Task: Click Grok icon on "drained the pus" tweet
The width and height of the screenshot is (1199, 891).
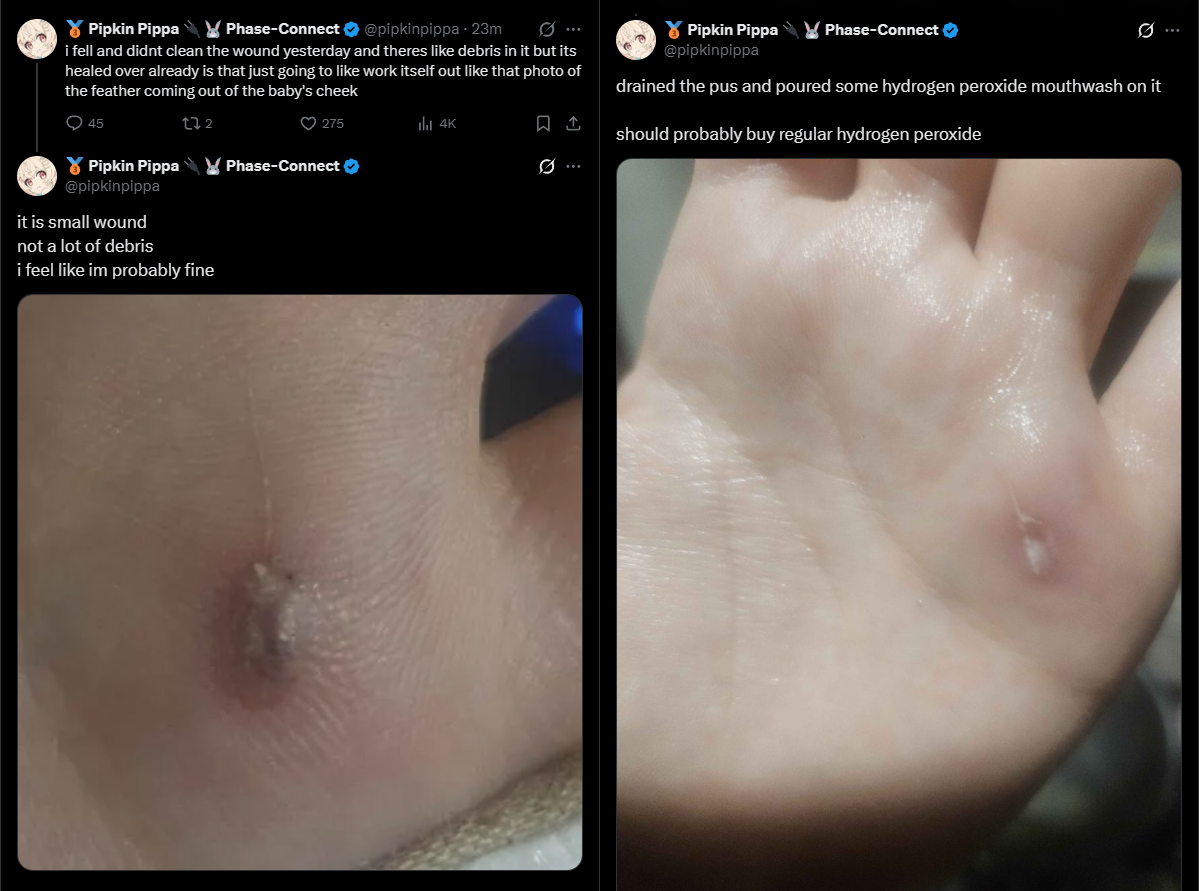Action: click(1145, 30)
